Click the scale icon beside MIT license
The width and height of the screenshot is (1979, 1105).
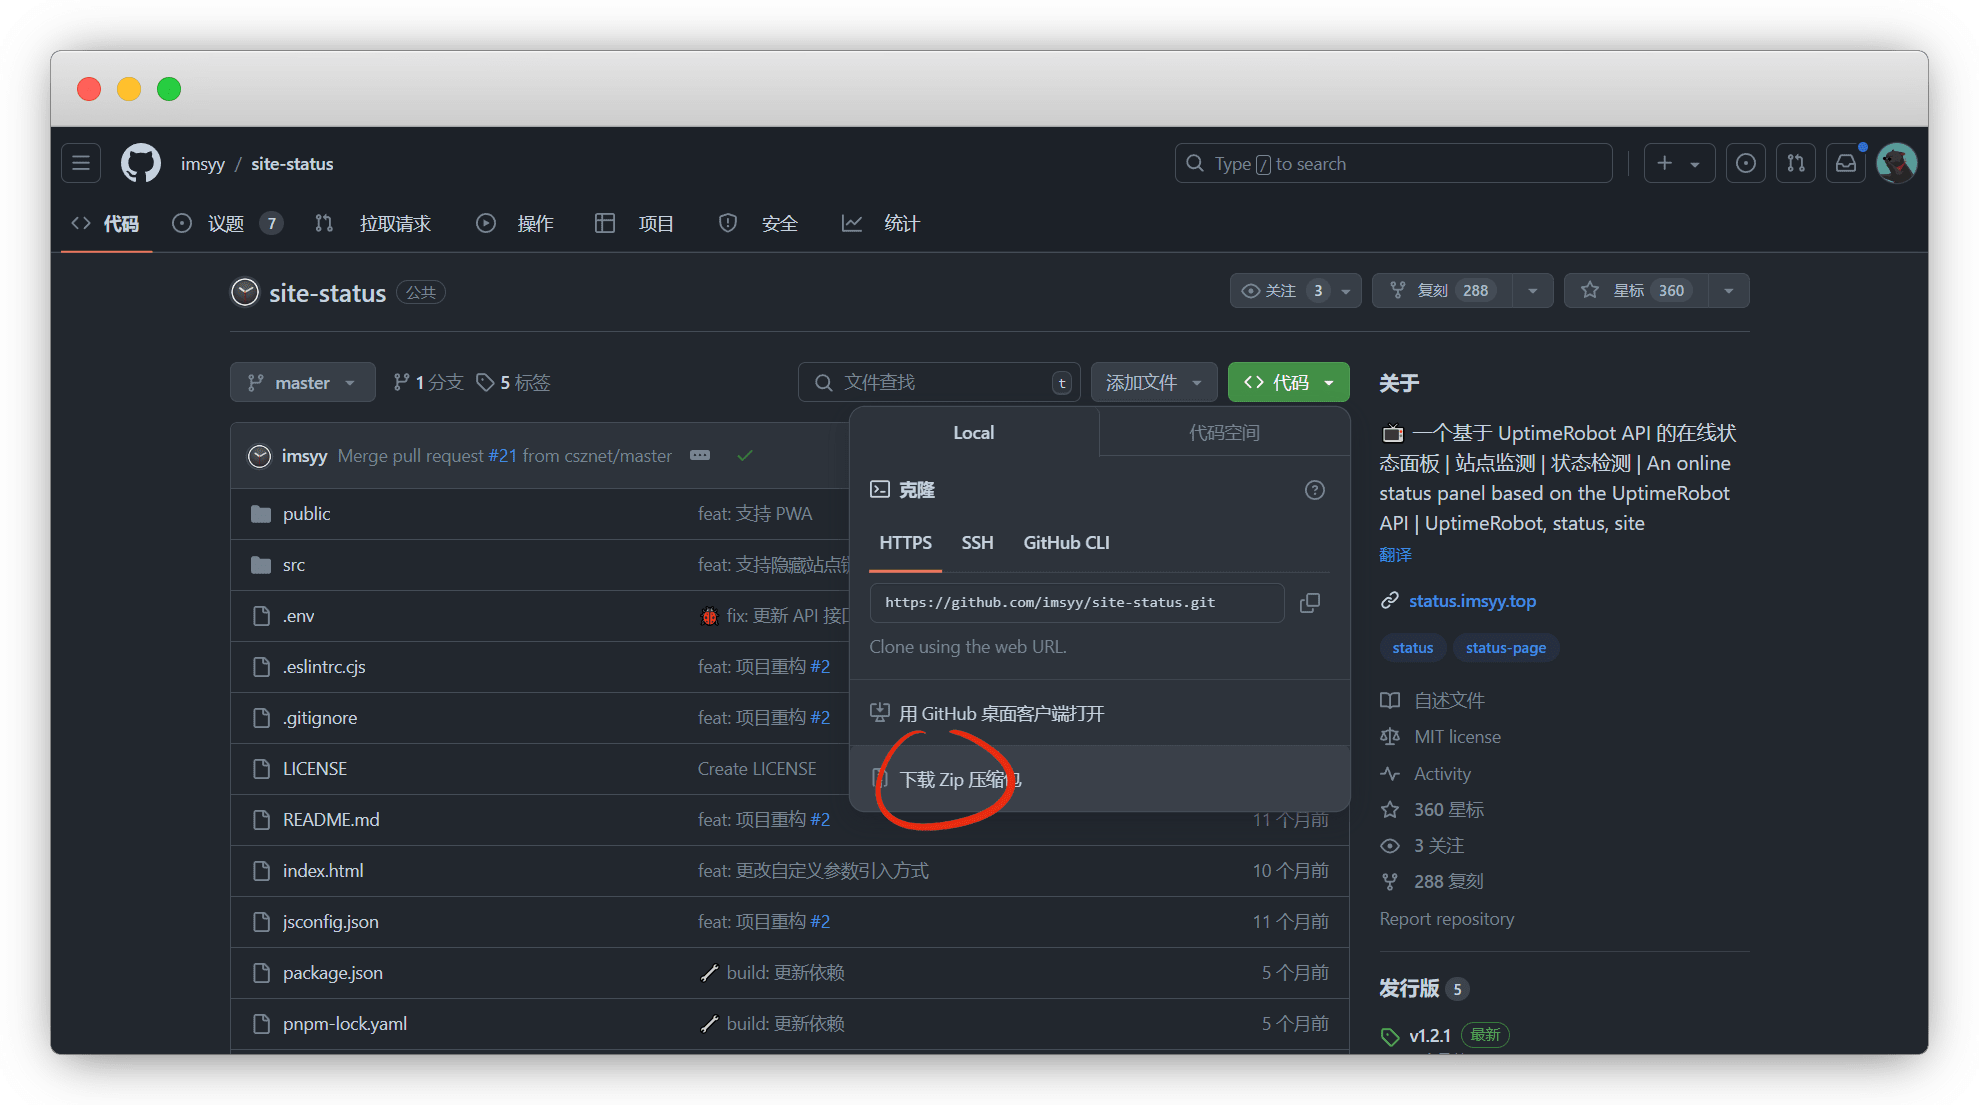[x=1389, y=737]
